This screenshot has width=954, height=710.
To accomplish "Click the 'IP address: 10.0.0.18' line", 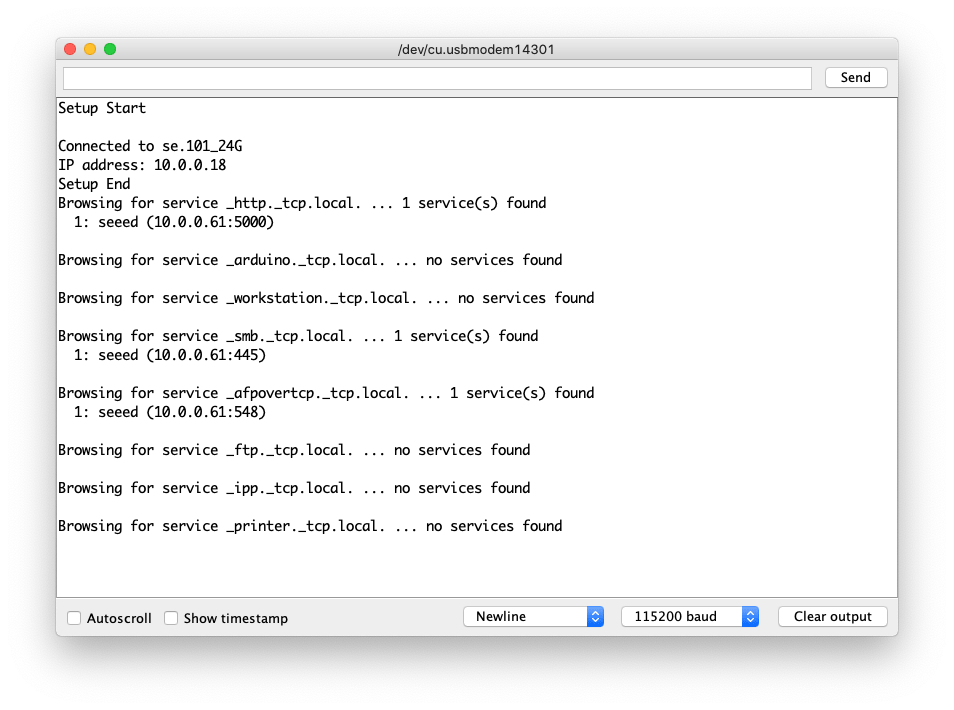I will coord(142,165).
